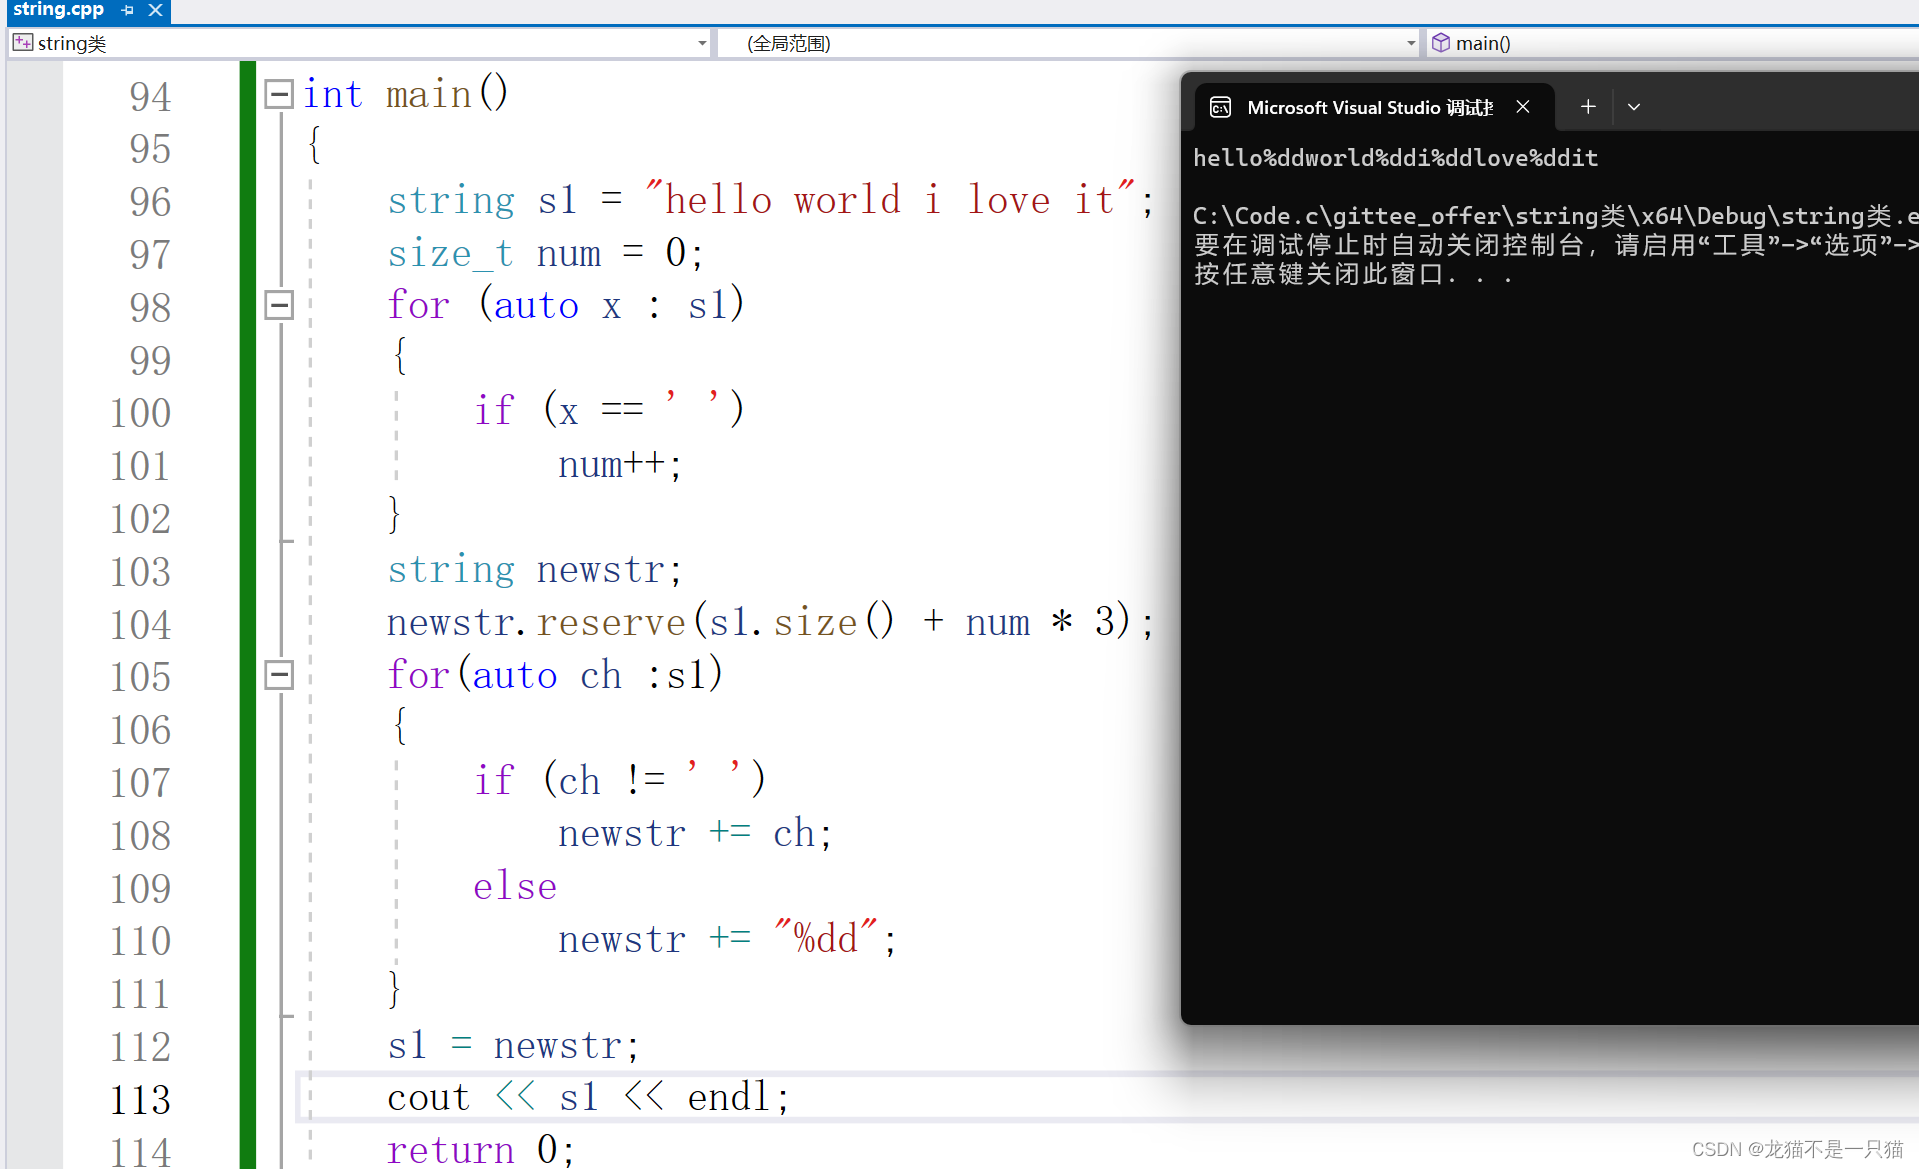The height and width of the screenshot is (1169, 1919).
Task: Click the main() function cube icon
Action: pyautogui.click(x=1440, y=42)
